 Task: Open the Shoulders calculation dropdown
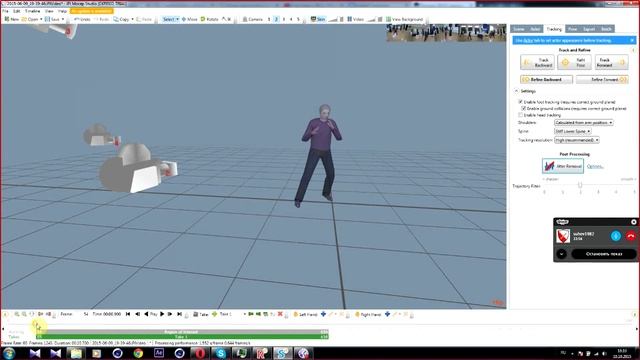pos(584,122)
